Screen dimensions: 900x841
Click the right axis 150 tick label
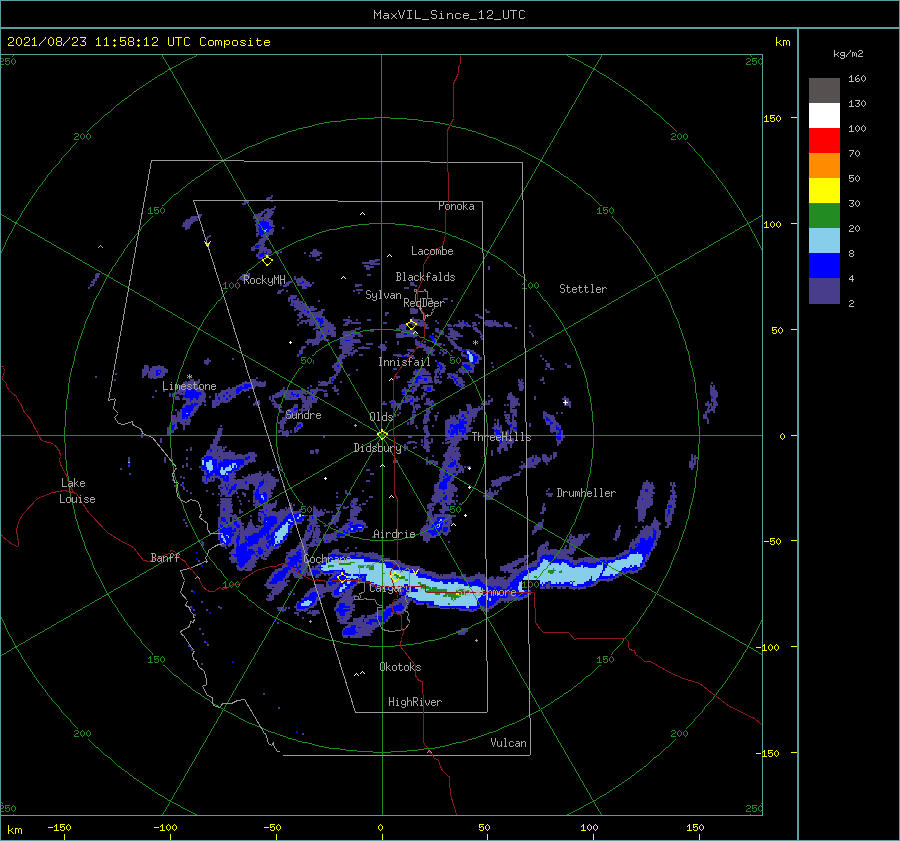pos(772,118)
